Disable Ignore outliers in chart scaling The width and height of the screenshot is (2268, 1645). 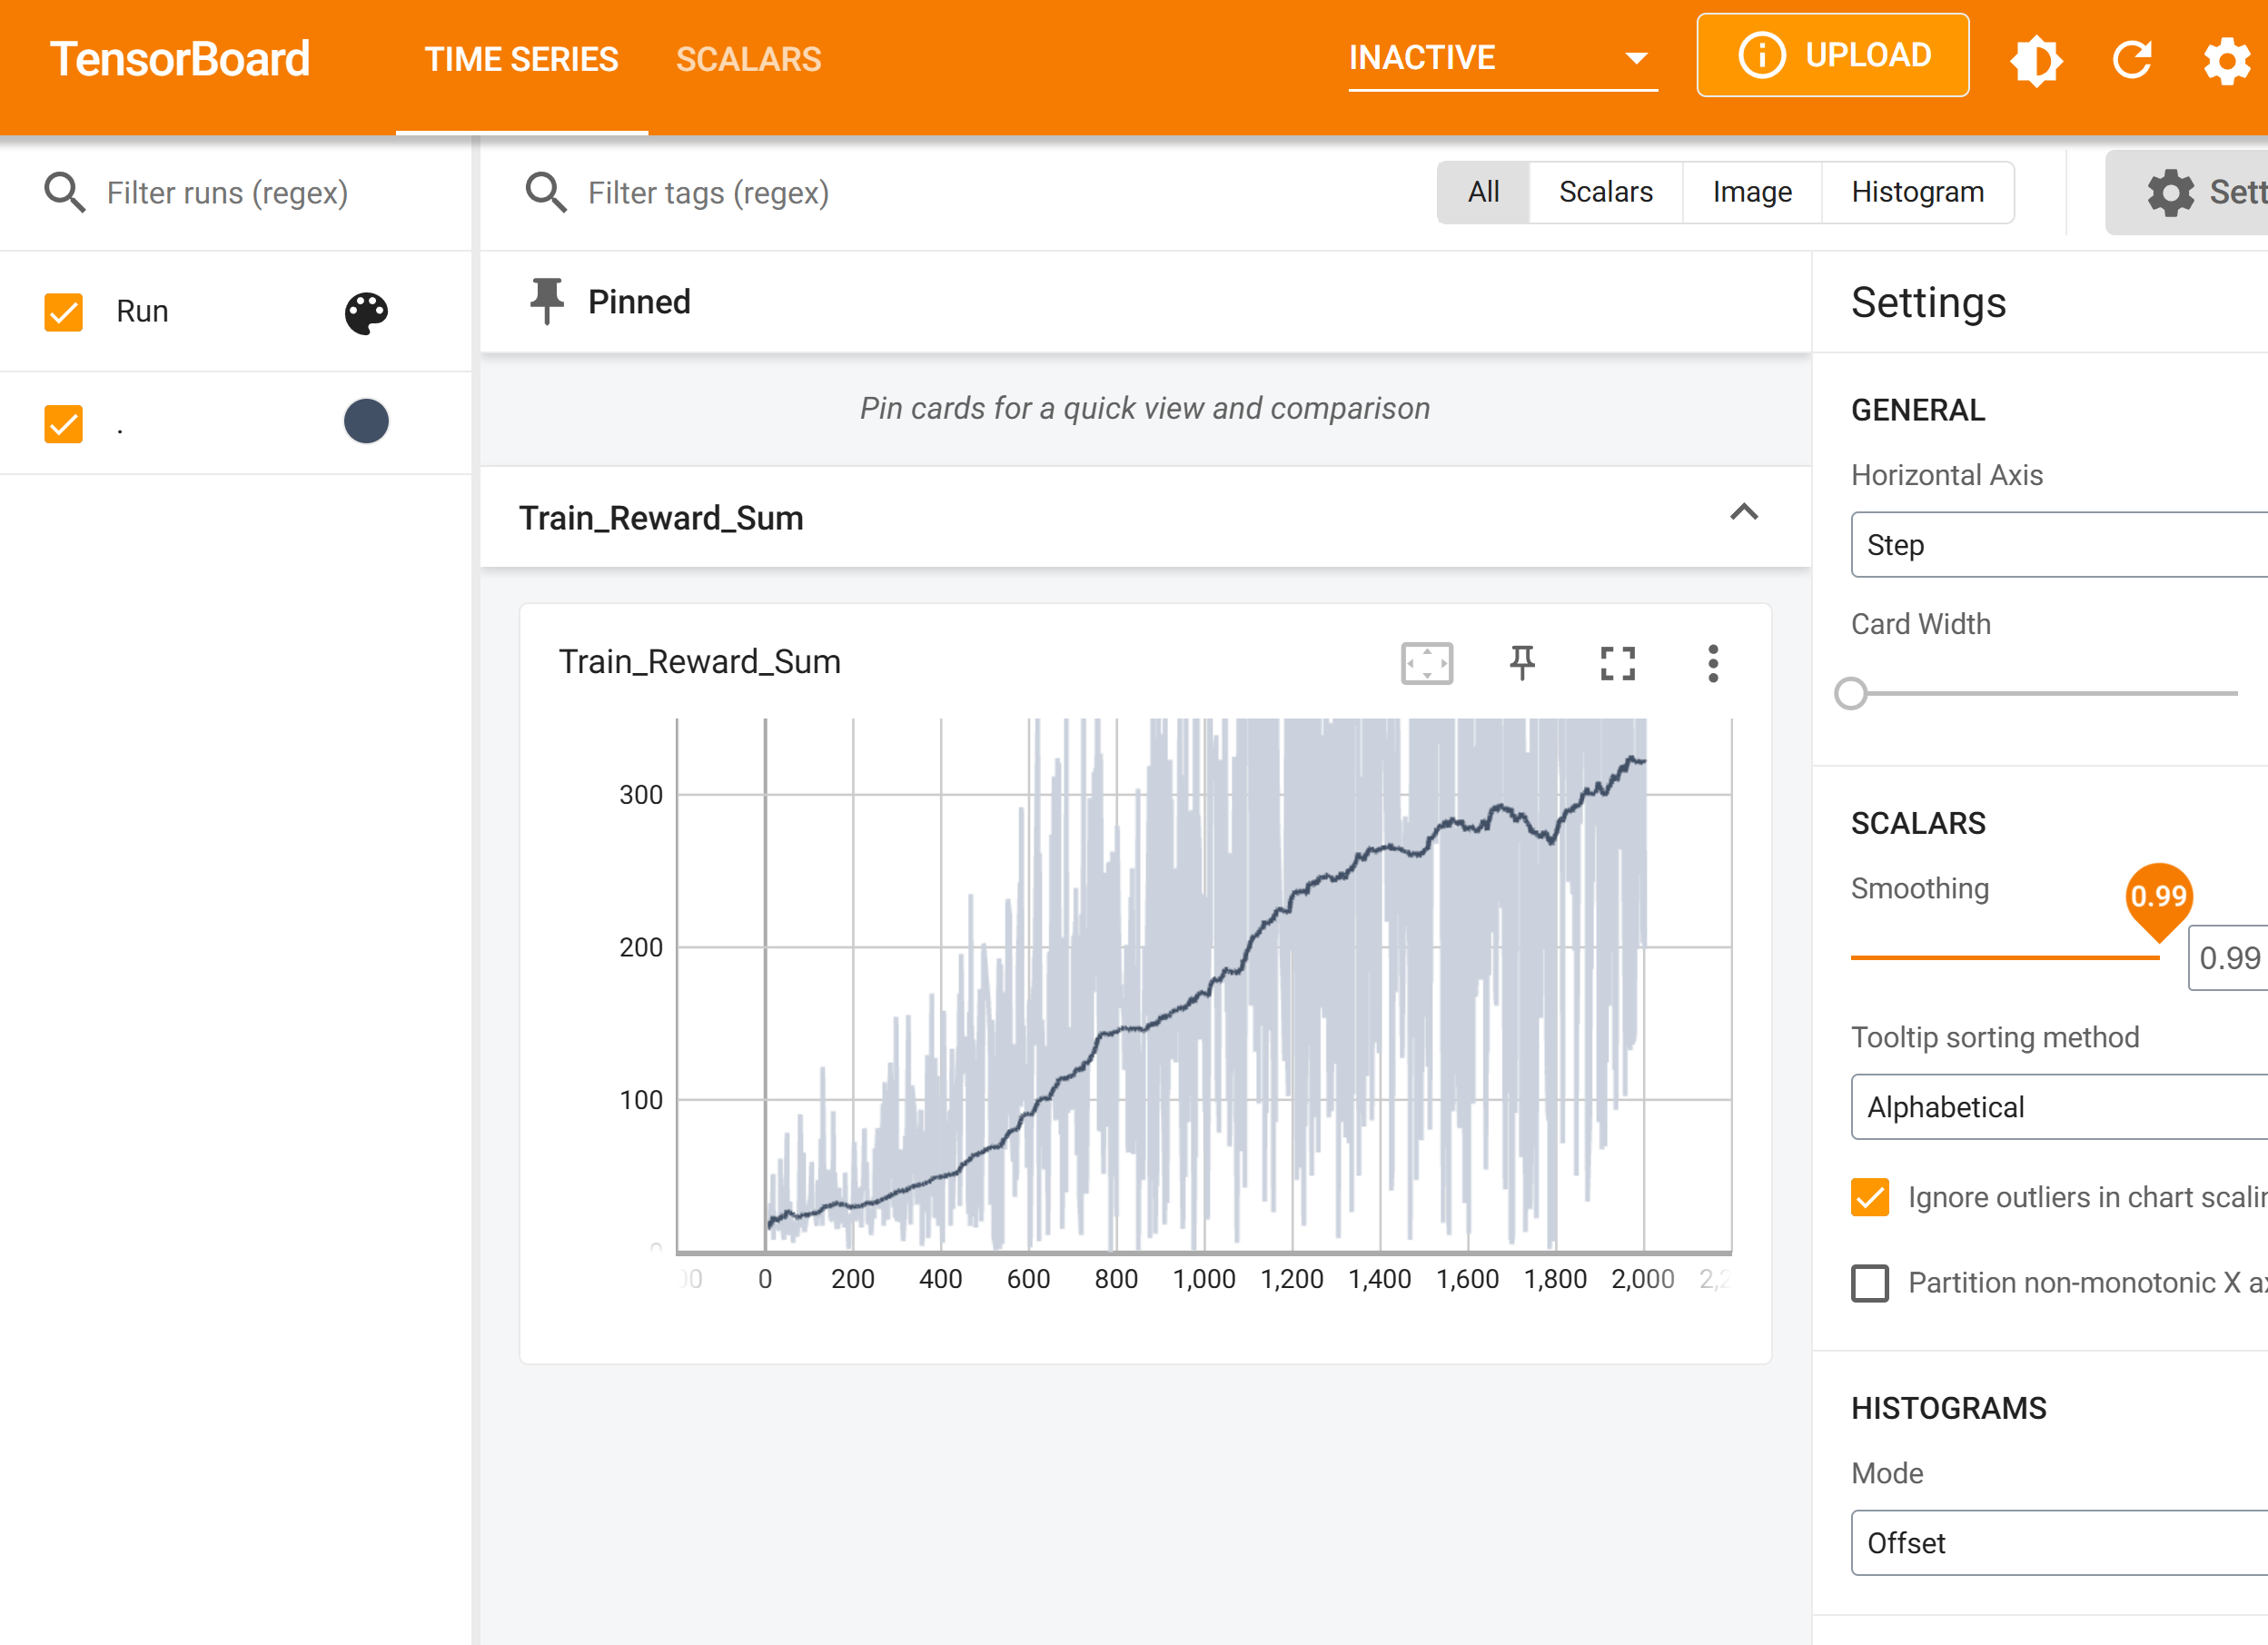(1869, 1197)
